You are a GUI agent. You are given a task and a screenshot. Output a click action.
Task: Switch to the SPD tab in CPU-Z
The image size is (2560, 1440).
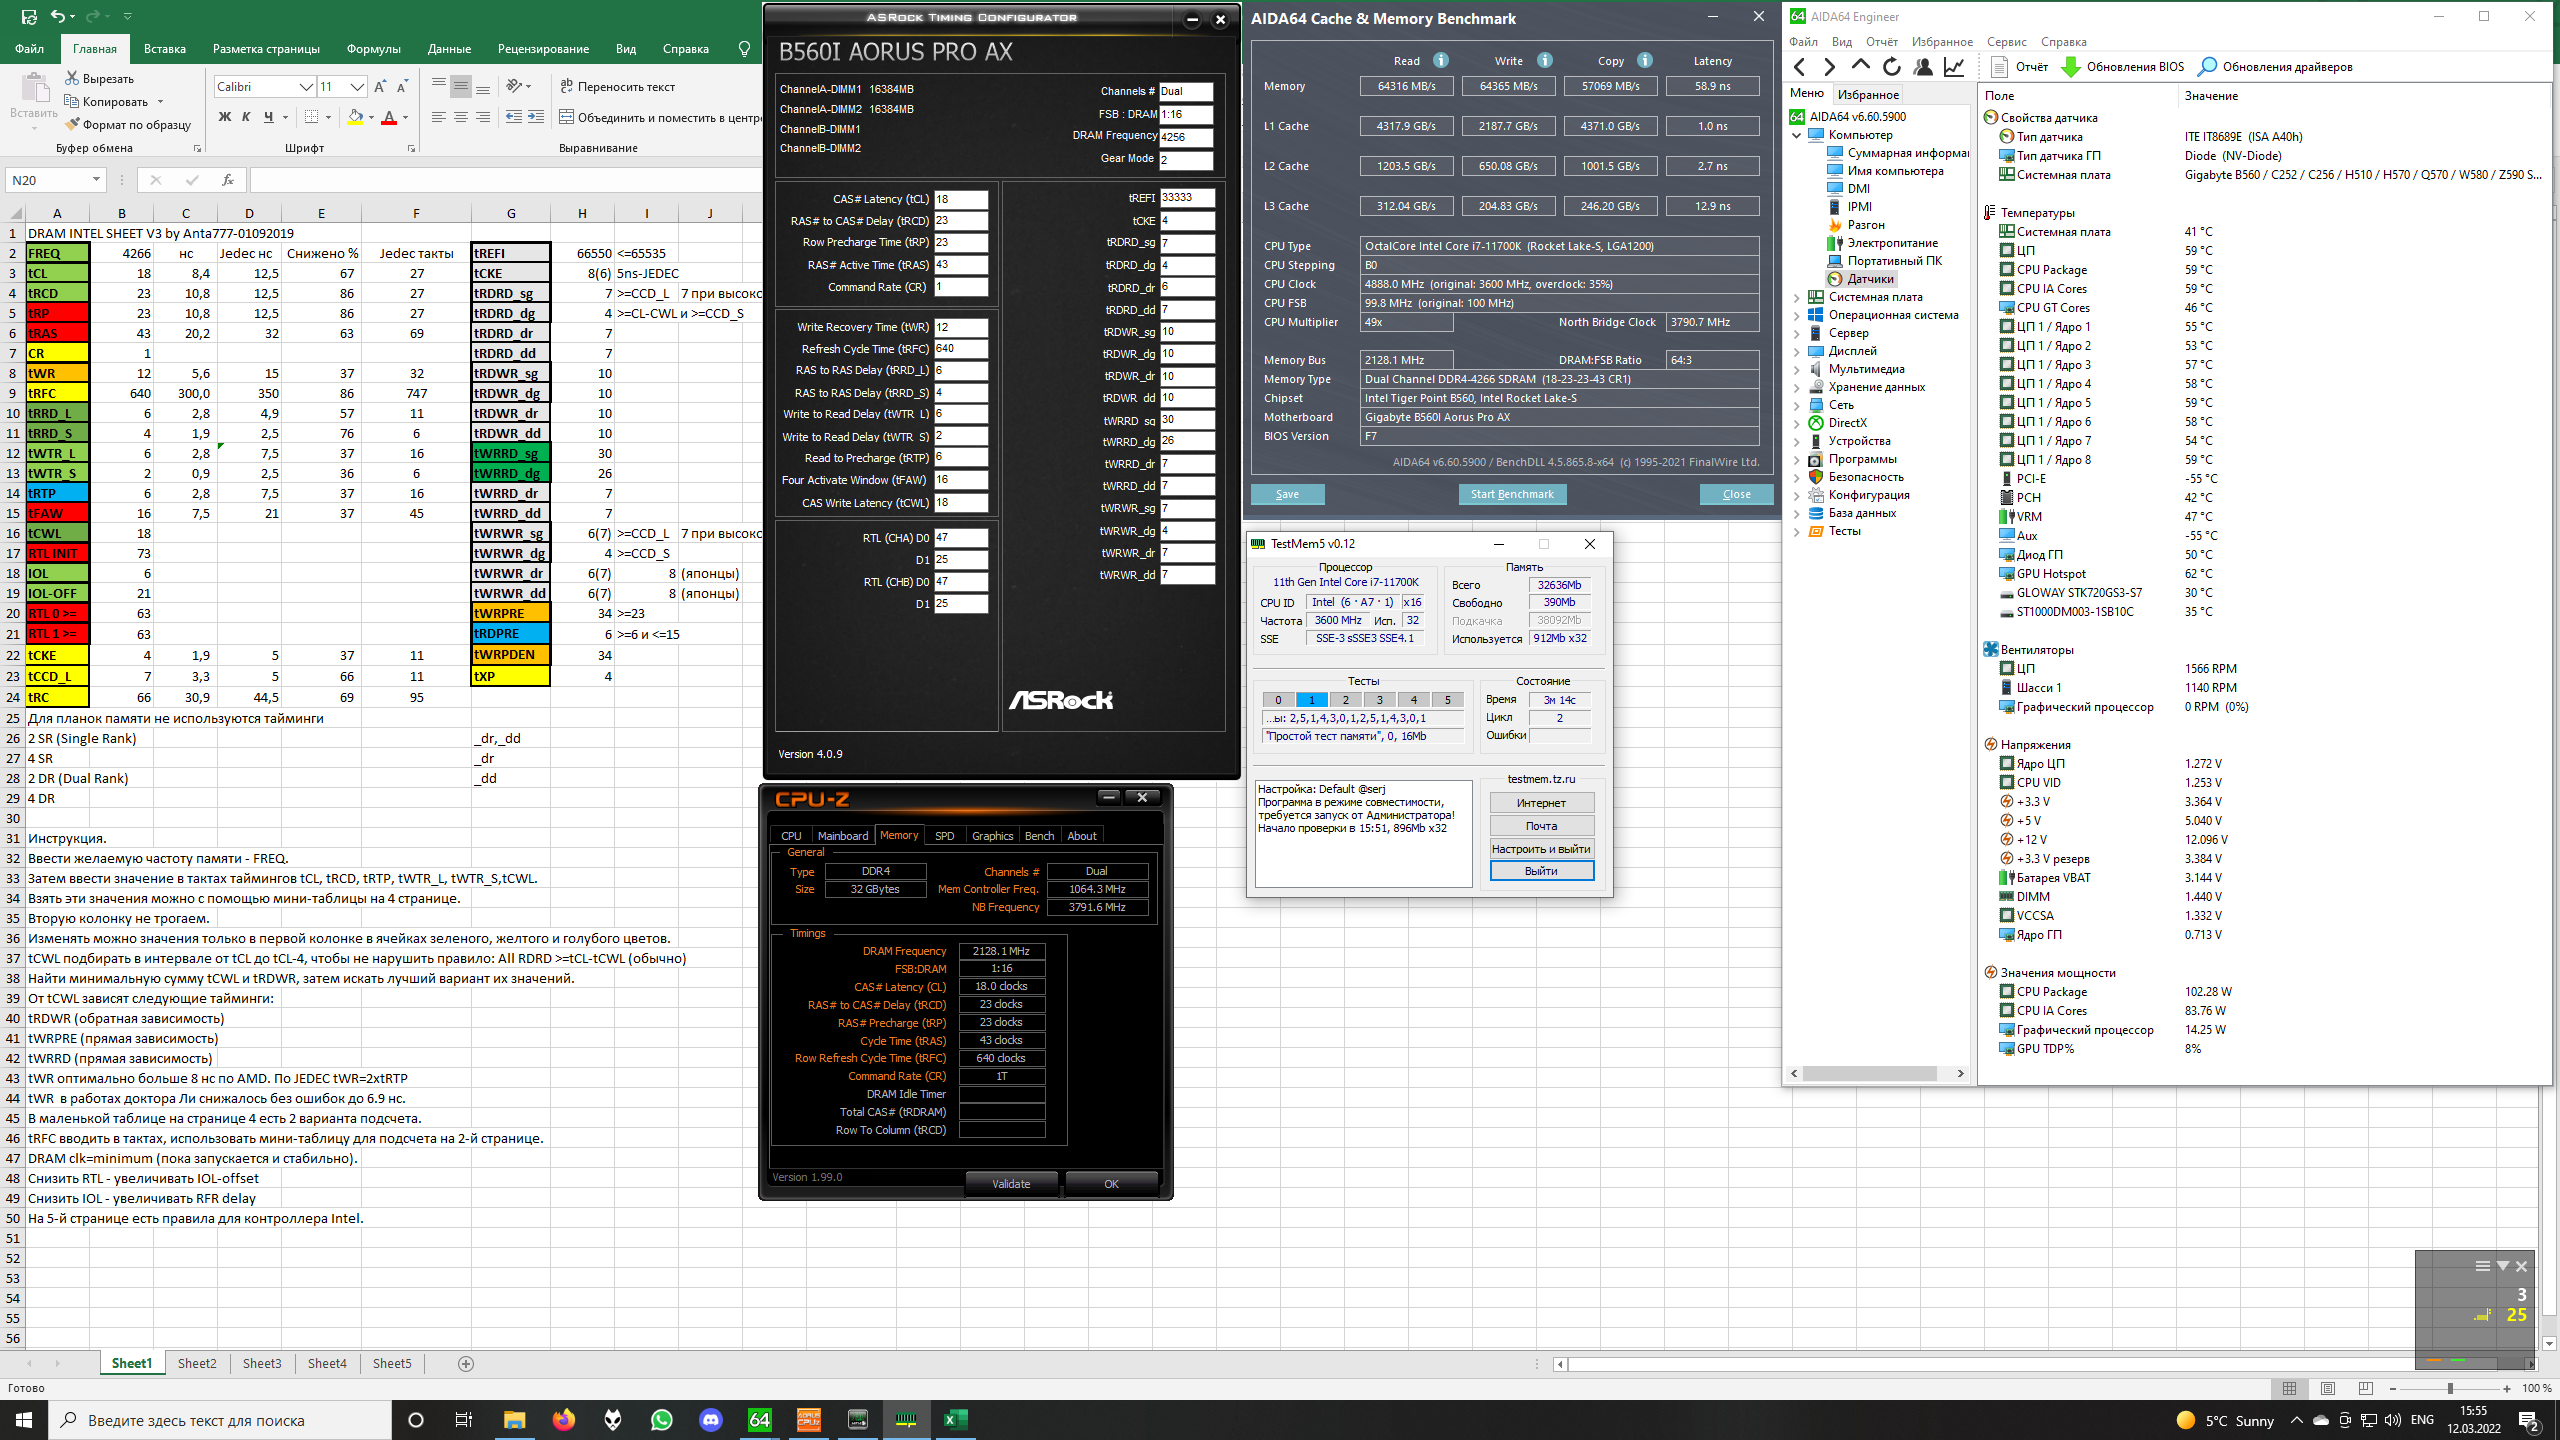[944, 836]
